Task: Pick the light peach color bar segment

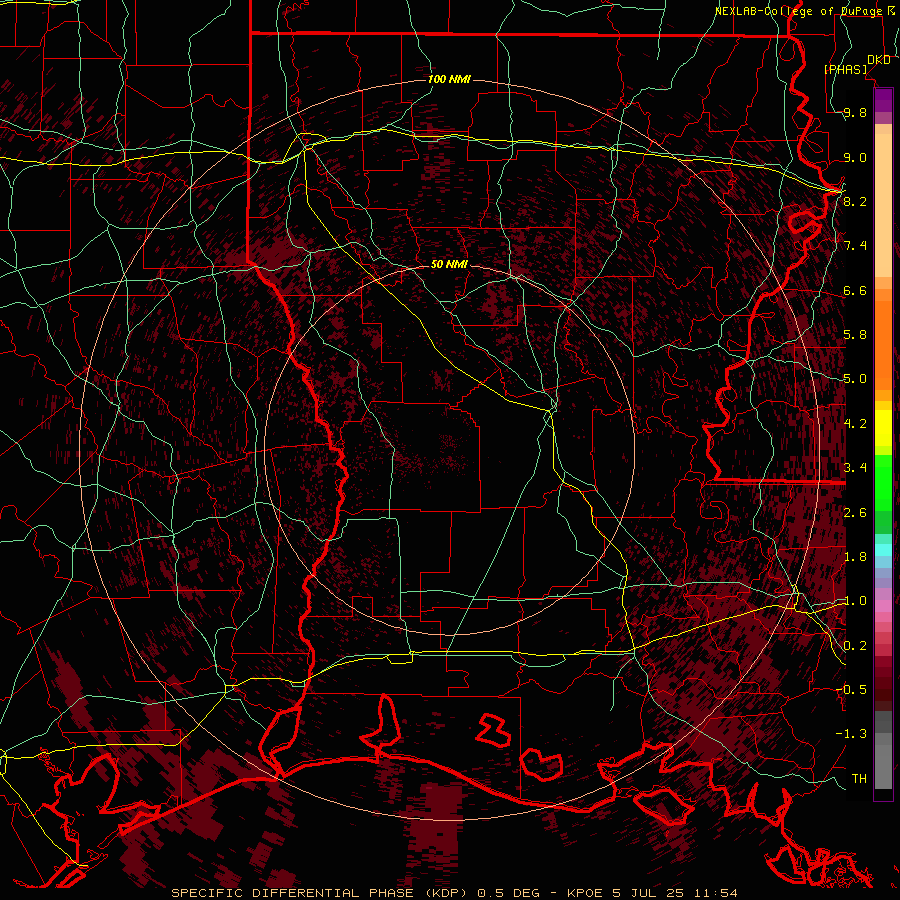Action: pos(883,205)
